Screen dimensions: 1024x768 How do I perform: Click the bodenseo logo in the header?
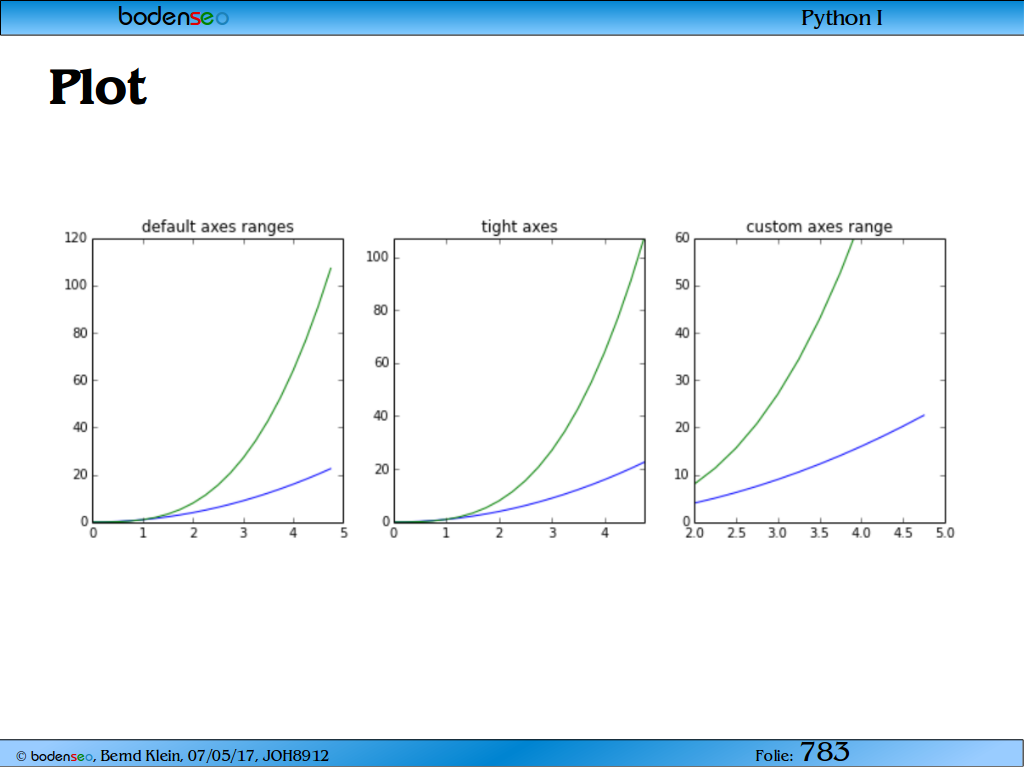[174, 16]
